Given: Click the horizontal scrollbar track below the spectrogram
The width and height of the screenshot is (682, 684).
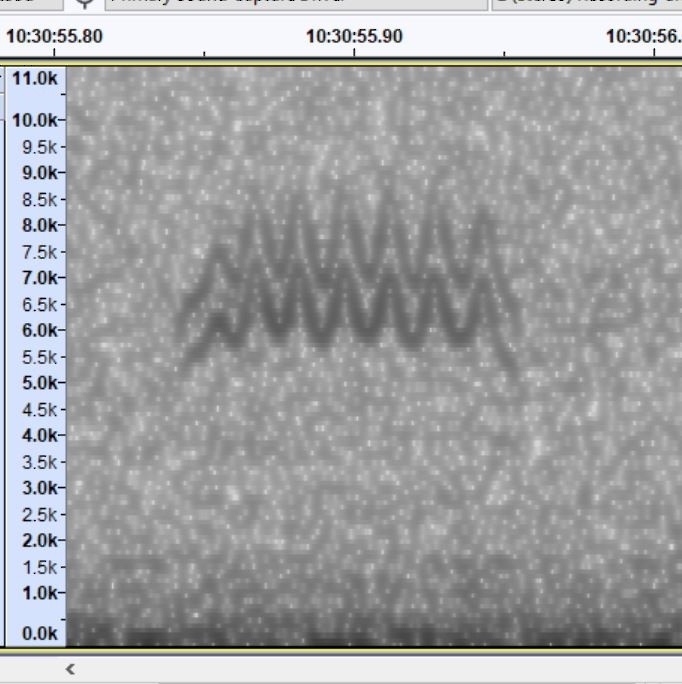Looking at the screenshot, I should coord(380,669).
